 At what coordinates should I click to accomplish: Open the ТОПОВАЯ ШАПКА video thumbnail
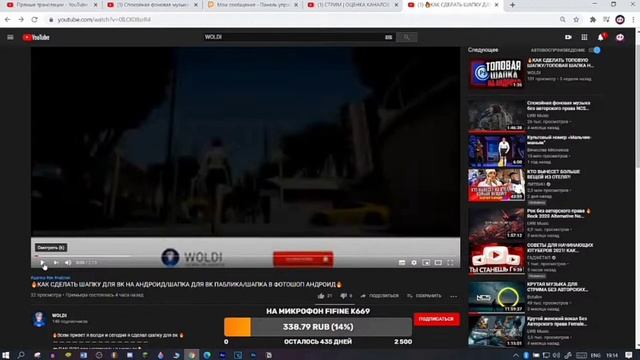click(496, 74)
